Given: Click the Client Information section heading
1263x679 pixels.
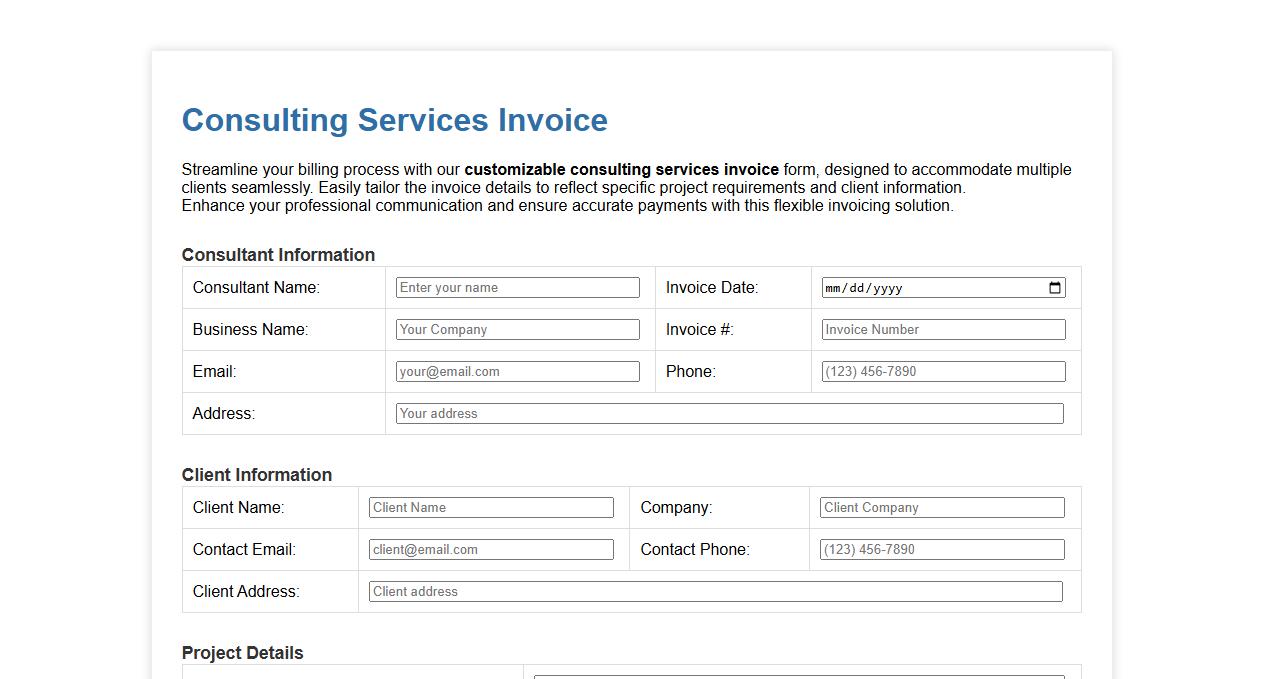Looking at the screenshot, I should pyautogui.click(x=257, y=475).
